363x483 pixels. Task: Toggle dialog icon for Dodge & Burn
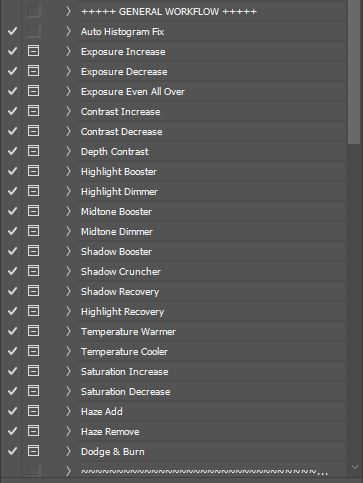pos(33,451)
